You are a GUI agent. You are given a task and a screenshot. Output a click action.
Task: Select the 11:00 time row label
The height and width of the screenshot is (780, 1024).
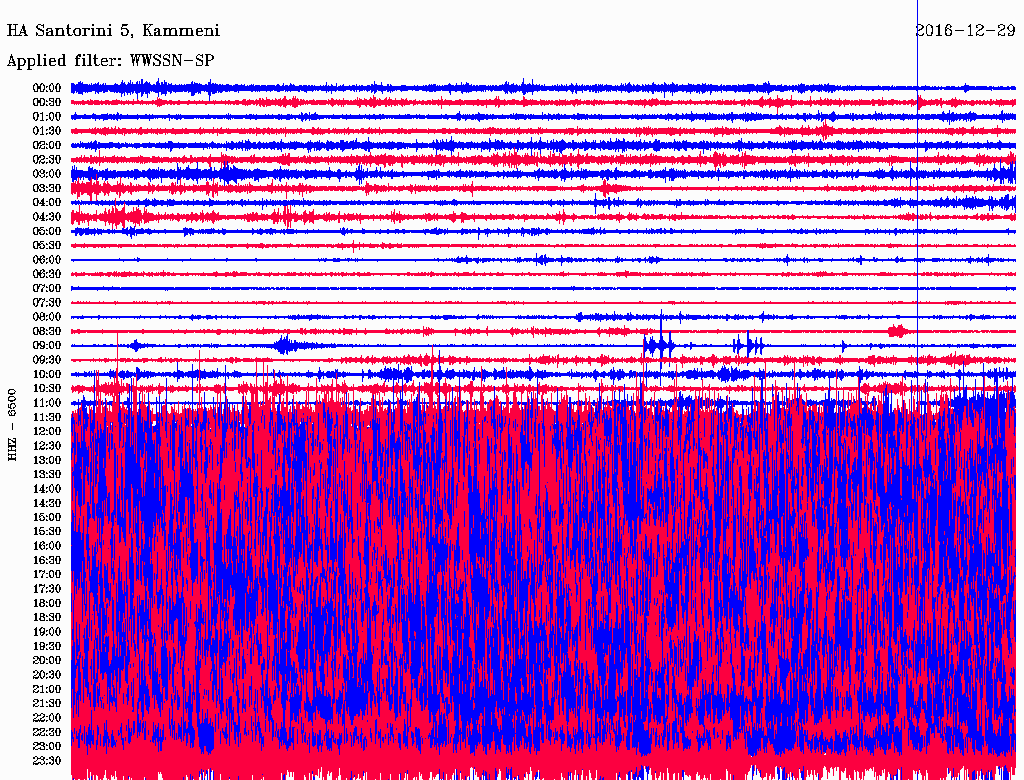pyautogui.click(x=47, y=403)
